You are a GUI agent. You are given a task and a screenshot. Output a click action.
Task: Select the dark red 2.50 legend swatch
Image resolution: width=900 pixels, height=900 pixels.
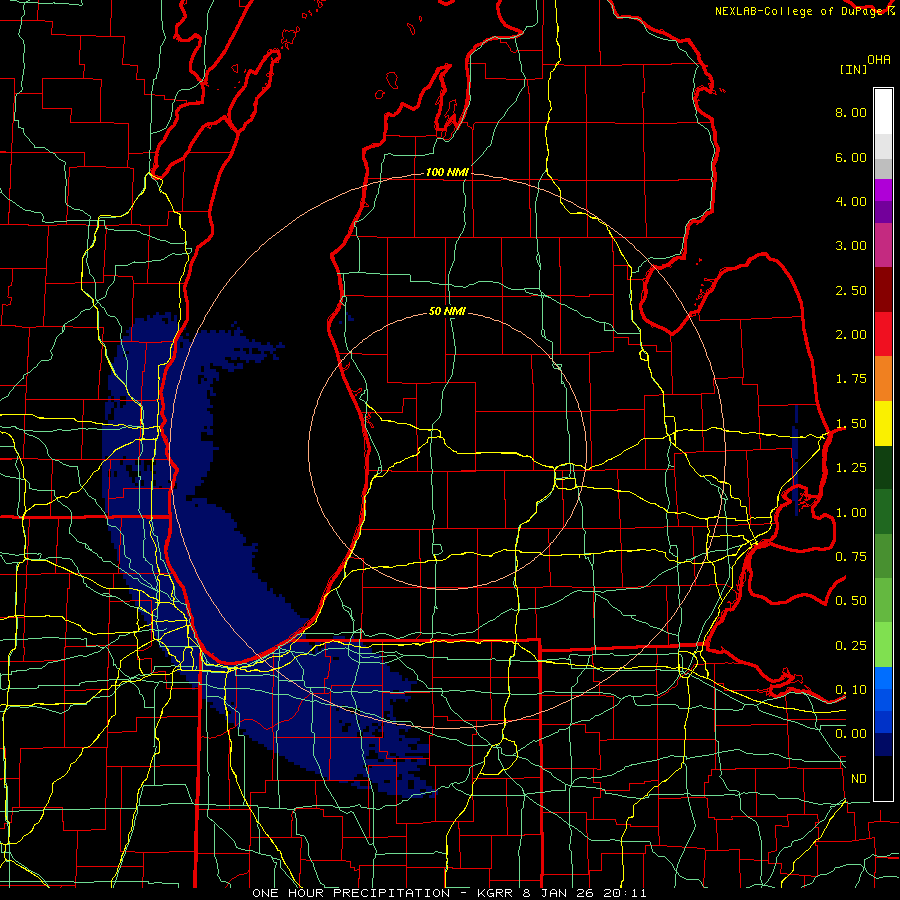883,289
